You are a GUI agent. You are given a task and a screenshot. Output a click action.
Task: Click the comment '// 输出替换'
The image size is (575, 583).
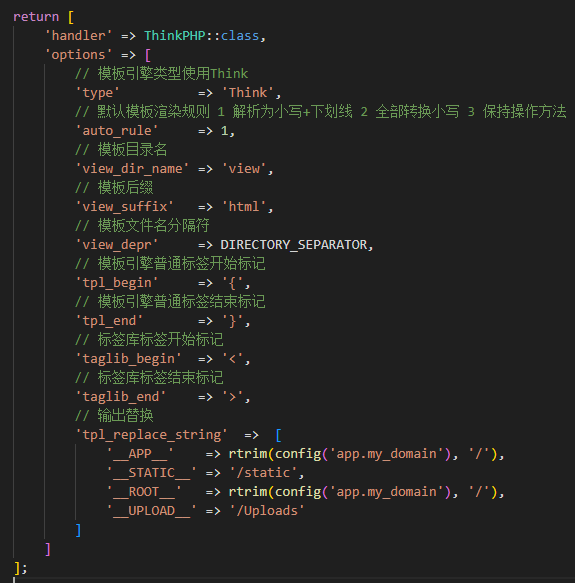(114, 416)
